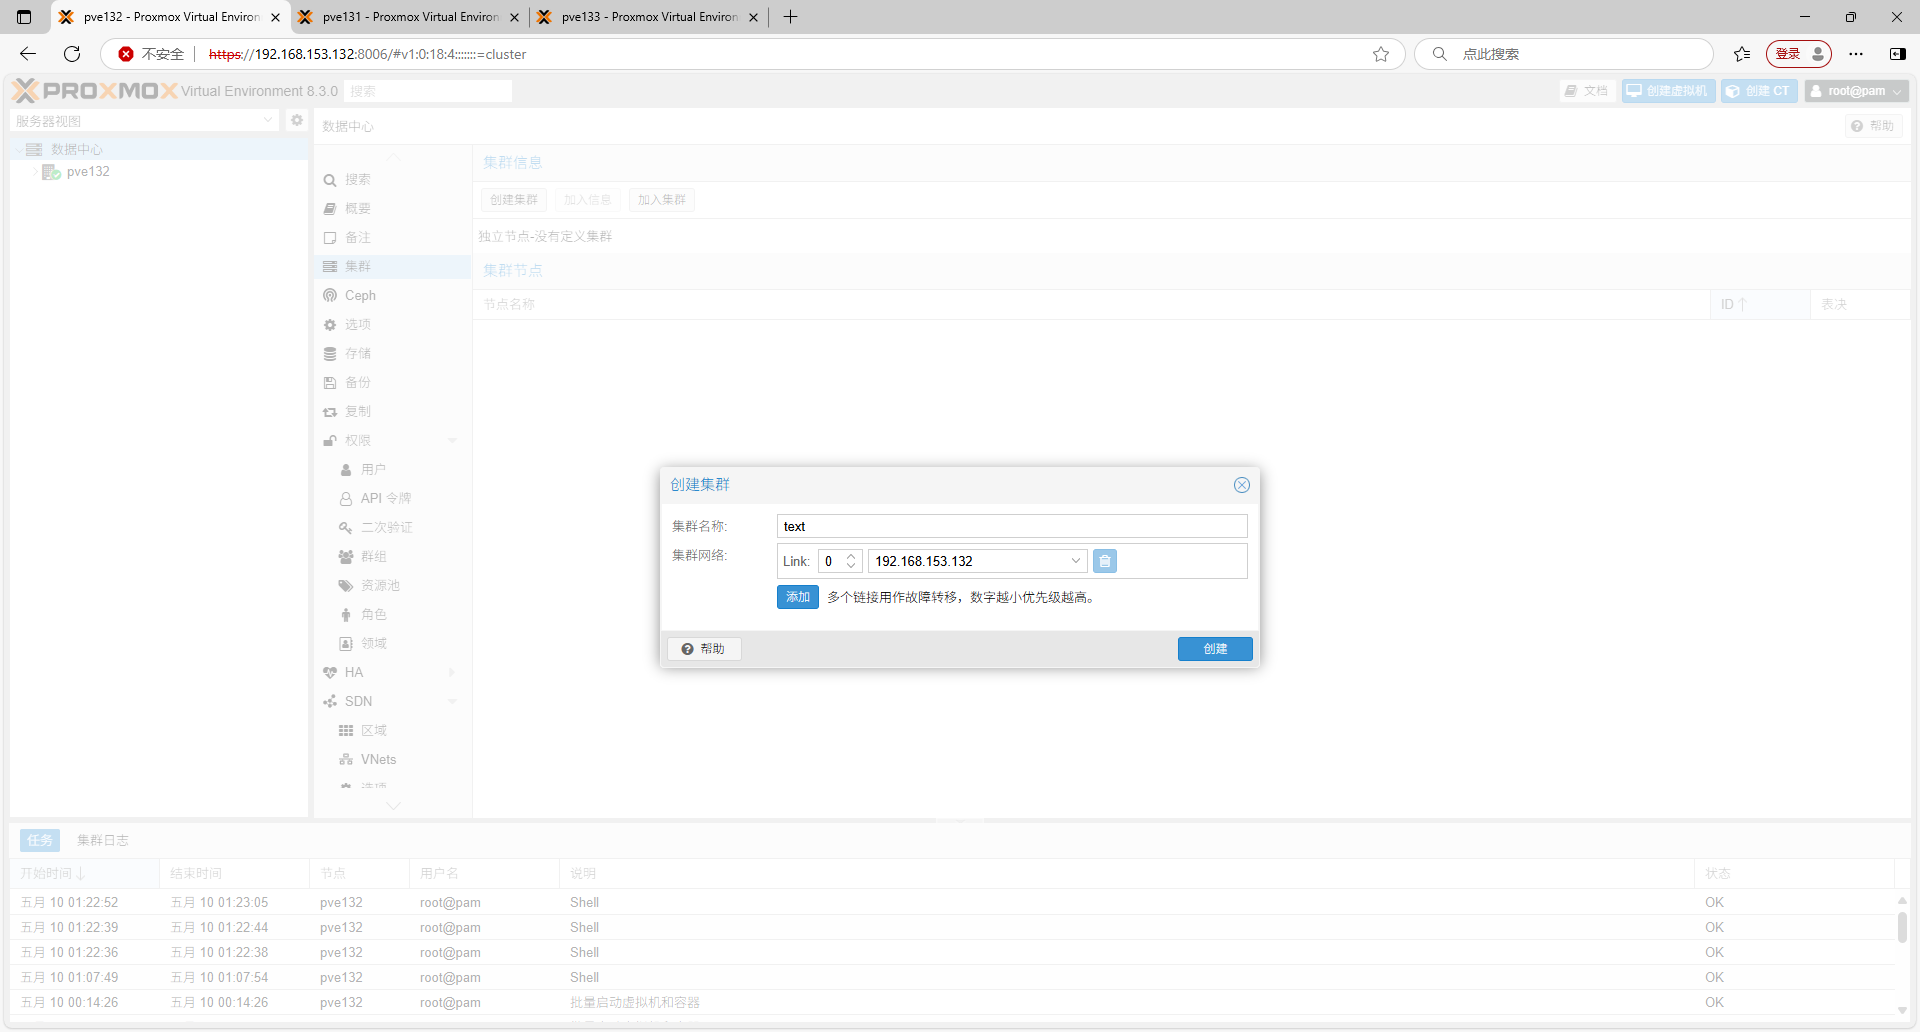1920x1032 pixels.
Task: Close the 创建集群 dialog with the X icon
Action: pos(1241,485)
